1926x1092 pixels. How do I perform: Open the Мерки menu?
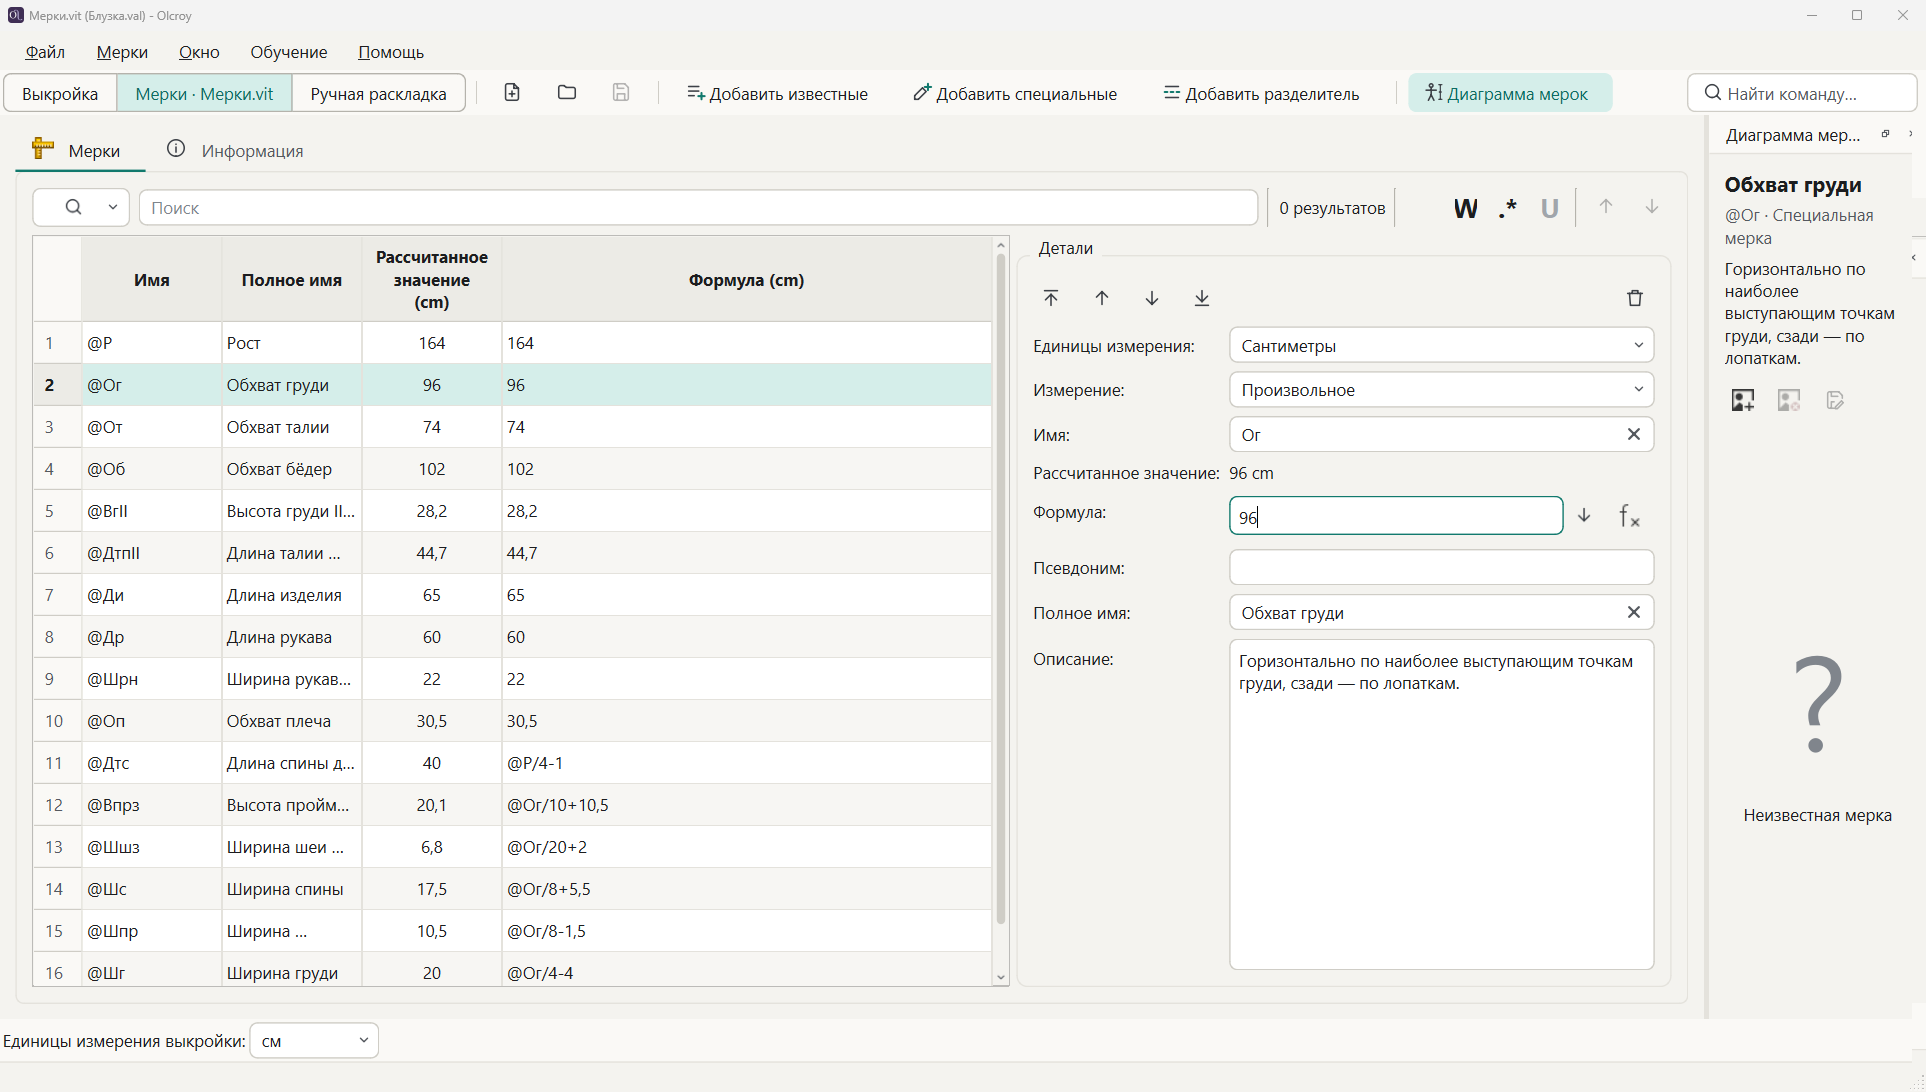coord(122,52)
